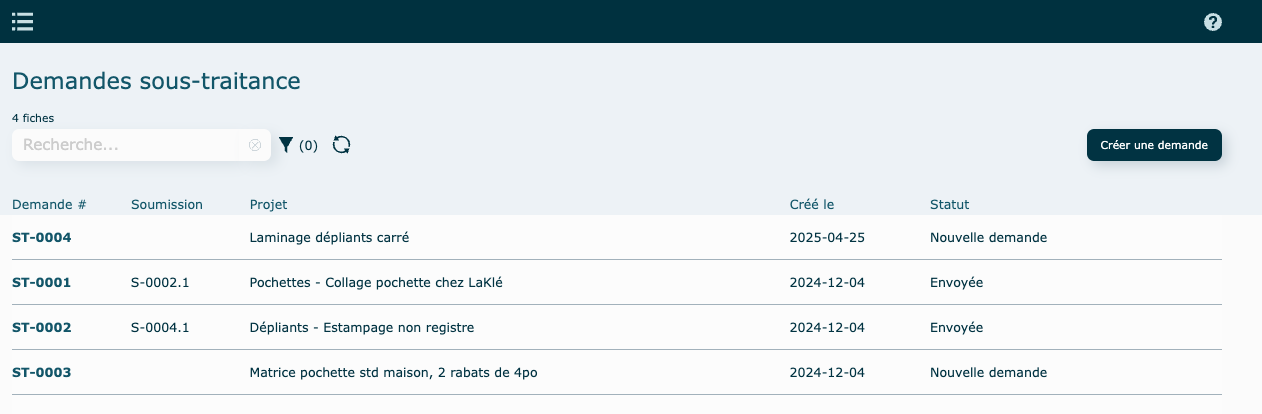Sort by the Créé le column header

point(812,204)
